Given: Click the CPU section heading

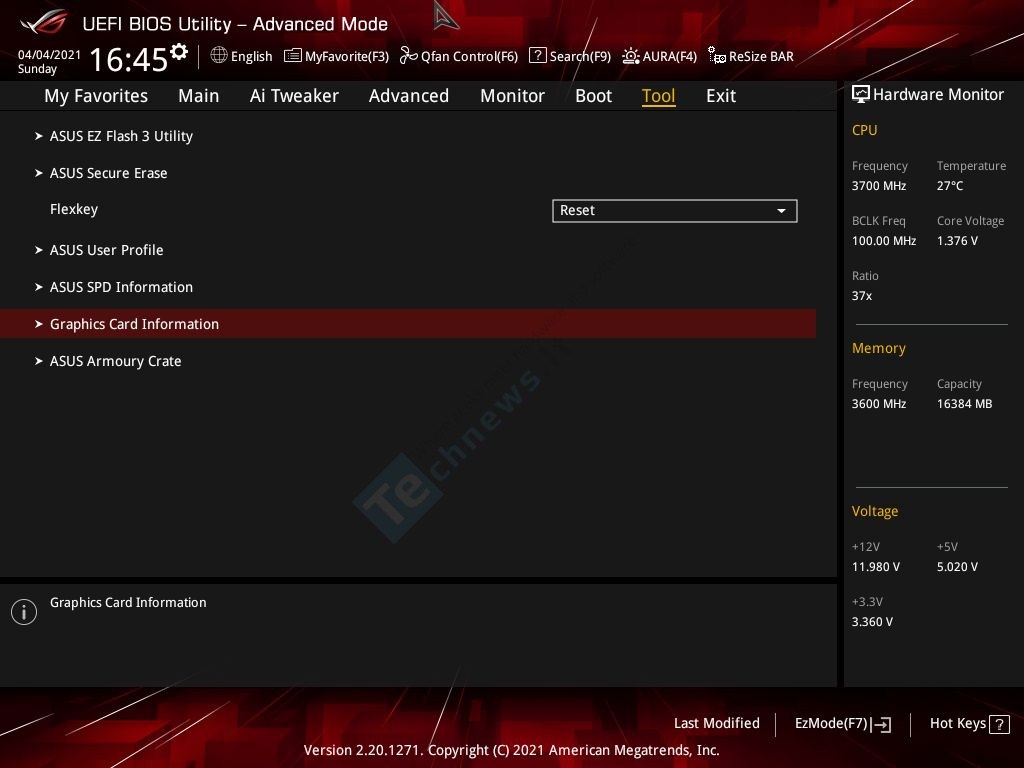Looking at the screenshot, I should [864, 130].
